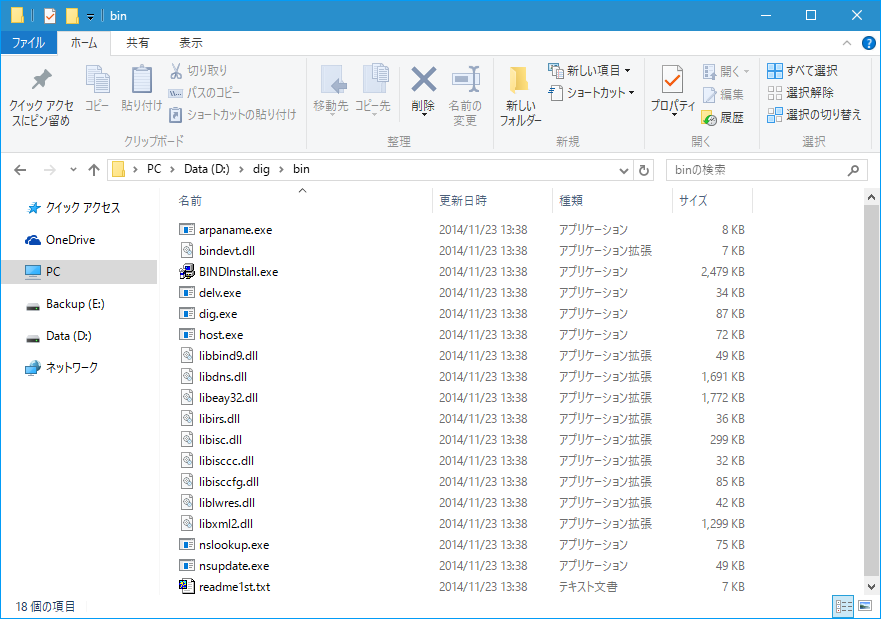Create a New Folder from ribbon
881x619 pixels.
[x=520, y=96]
